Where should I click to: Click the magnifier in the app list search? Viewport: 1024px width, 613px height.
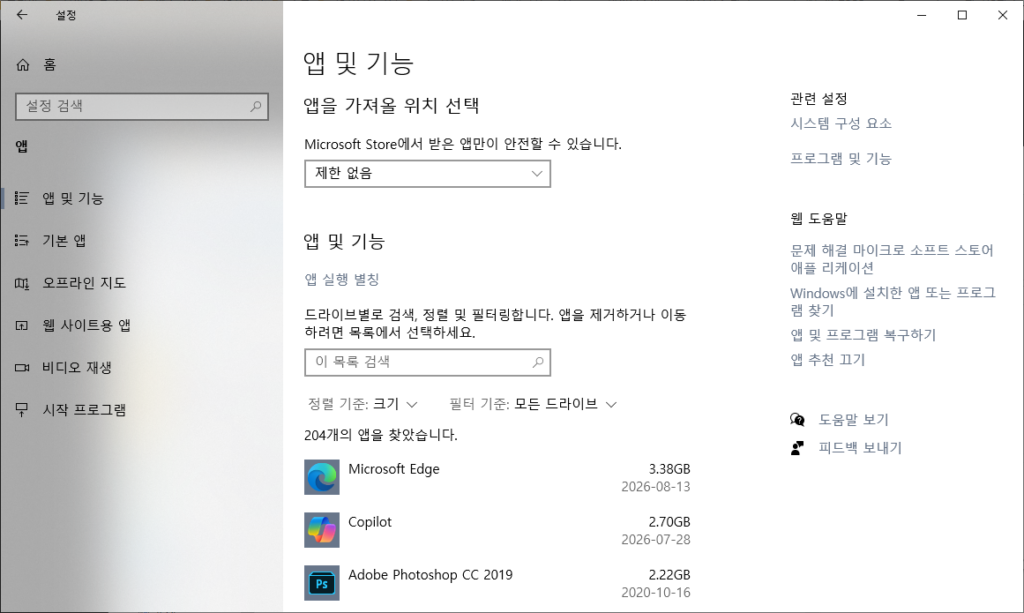[x=538, y=362]
